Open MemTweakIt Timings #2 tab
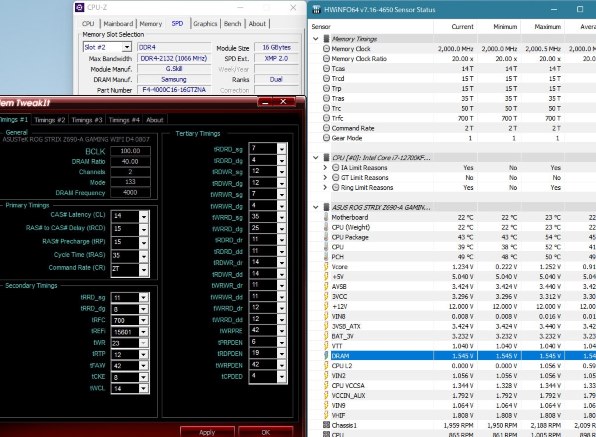596x437 pixels. click(50, 120)
